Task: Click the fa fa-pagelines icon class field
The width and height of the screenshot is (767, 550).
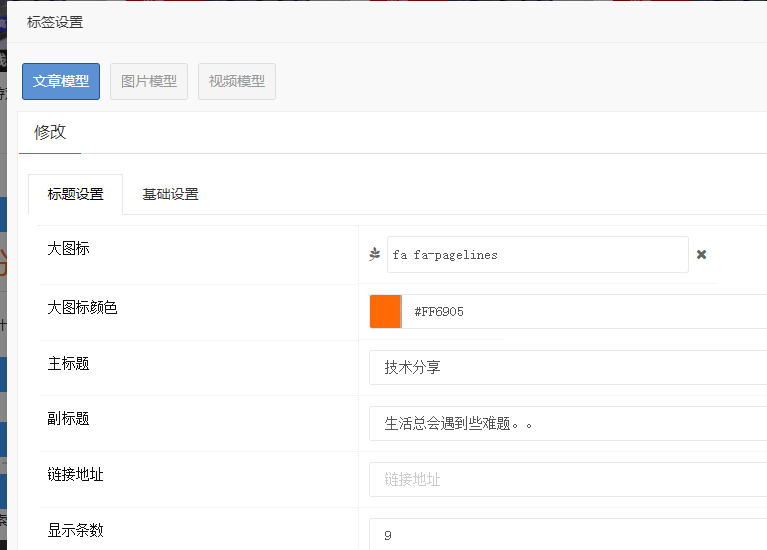Action: click(537, 255)
